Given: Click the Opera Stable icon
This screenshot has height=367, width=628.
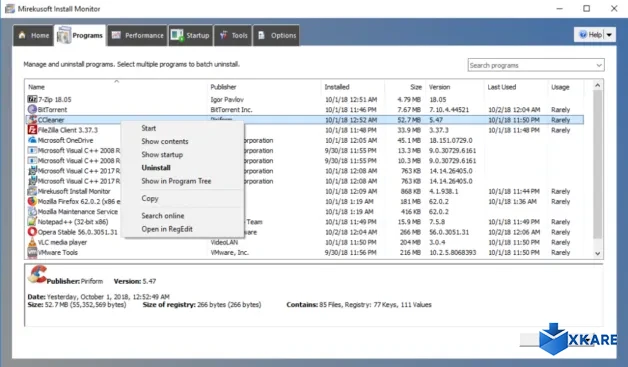Looking at the screenshot, I should [x=32, y=232].
